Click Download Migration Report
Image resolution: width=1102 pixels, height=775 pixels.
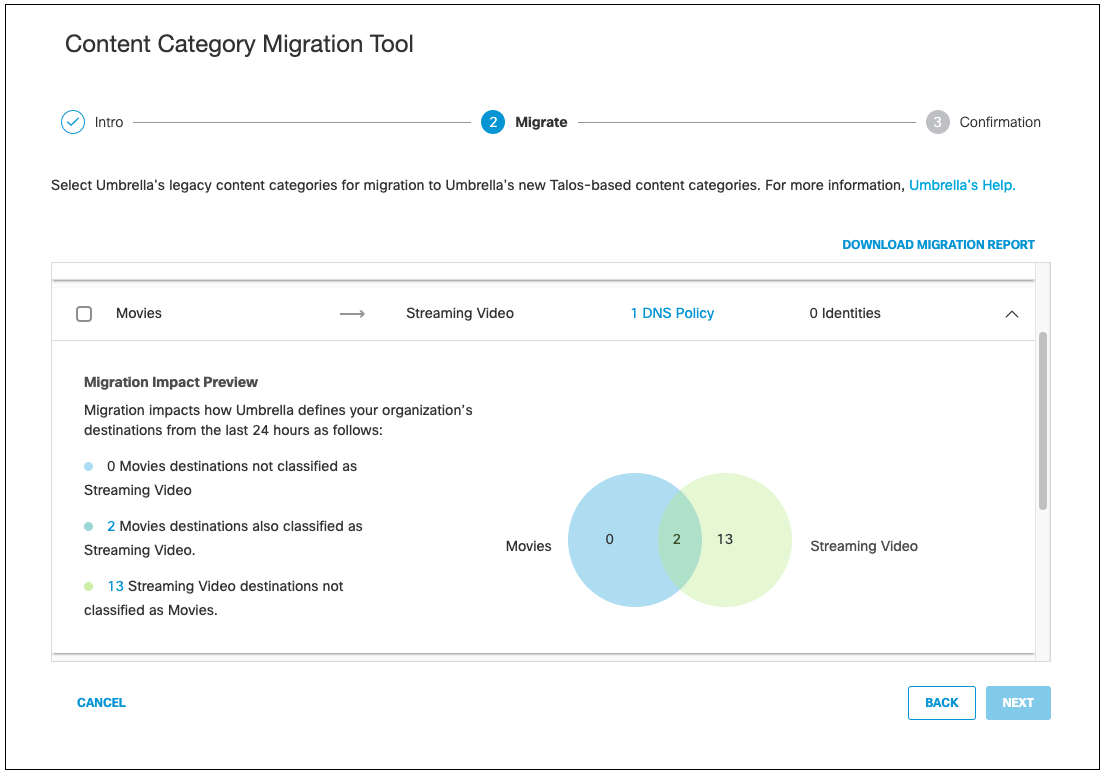click(938, 245)
